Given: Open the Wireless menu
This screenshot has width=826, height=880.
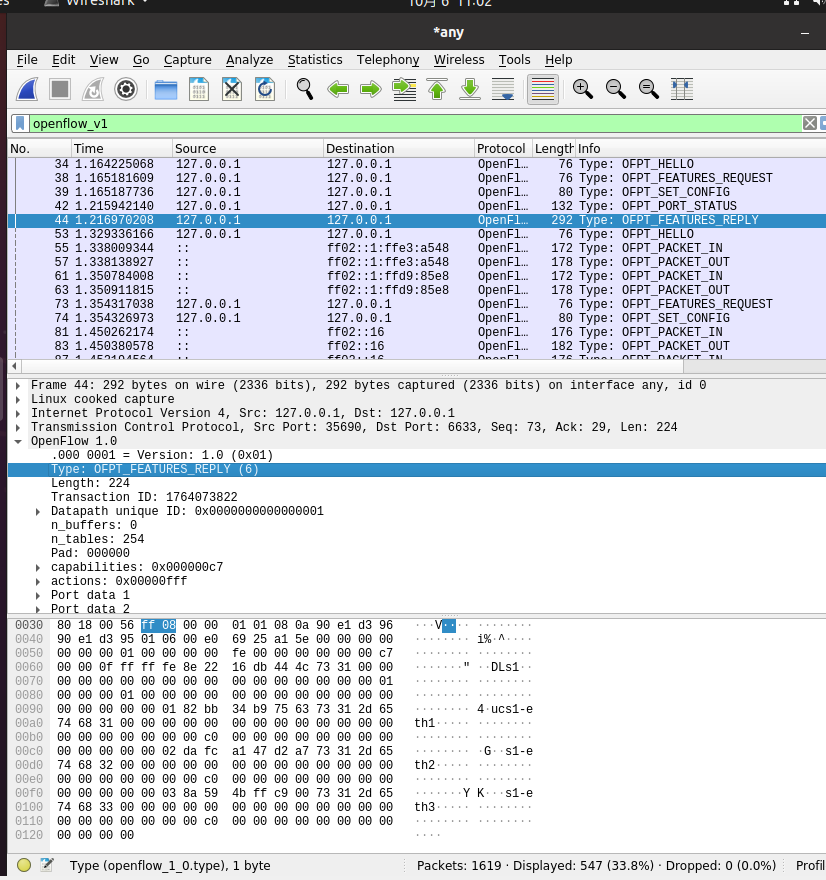Looking at the screenshot, I should click(458, 59).
